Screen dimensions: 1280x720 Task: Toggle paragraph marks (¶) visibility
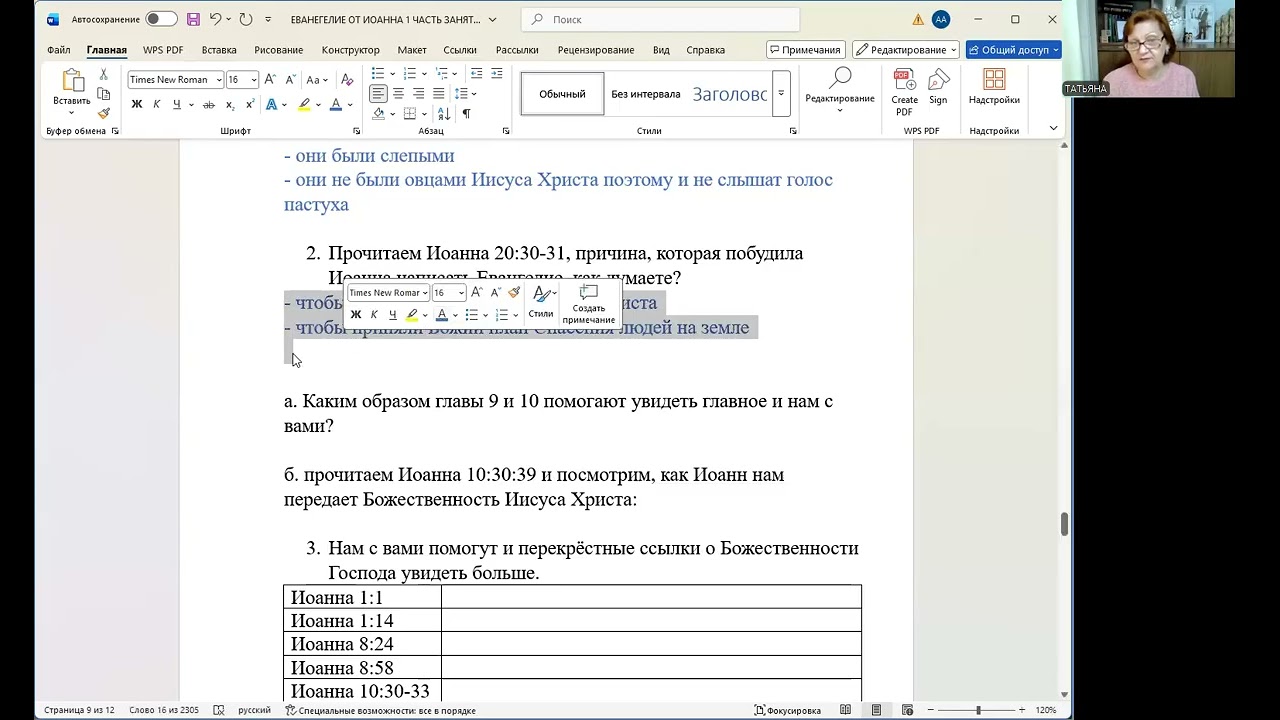[466, 114]
